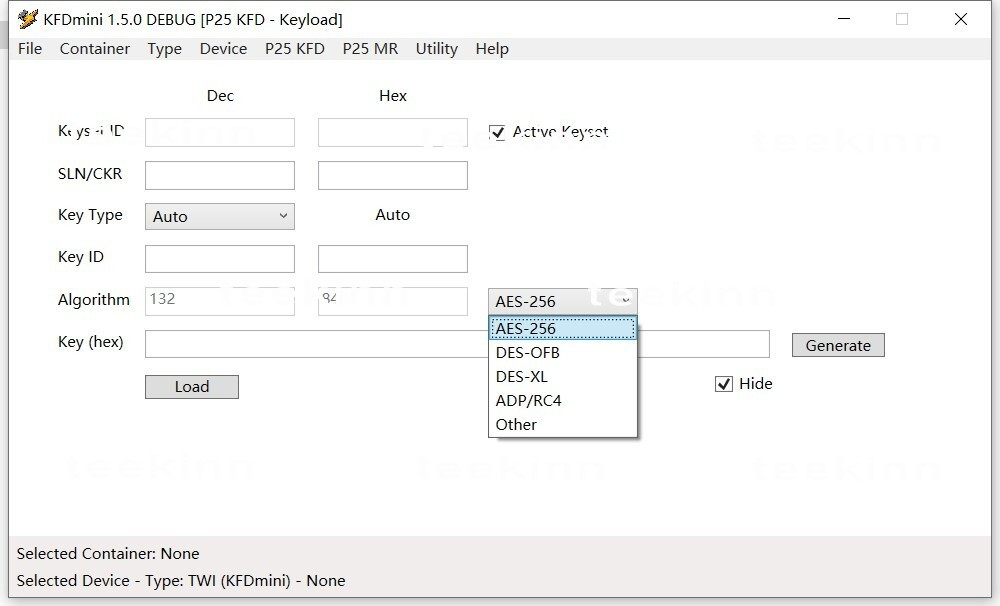Open the Utility menu
The width and height of the screenshot is (1000, 606).
click(436, 48)
